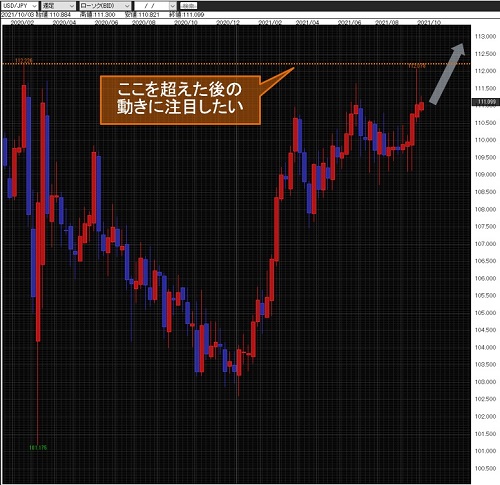Click the orange 112.078 recent high label
Image resolution: width=500 pixels, height=485 pixels.
coord(417,66)
